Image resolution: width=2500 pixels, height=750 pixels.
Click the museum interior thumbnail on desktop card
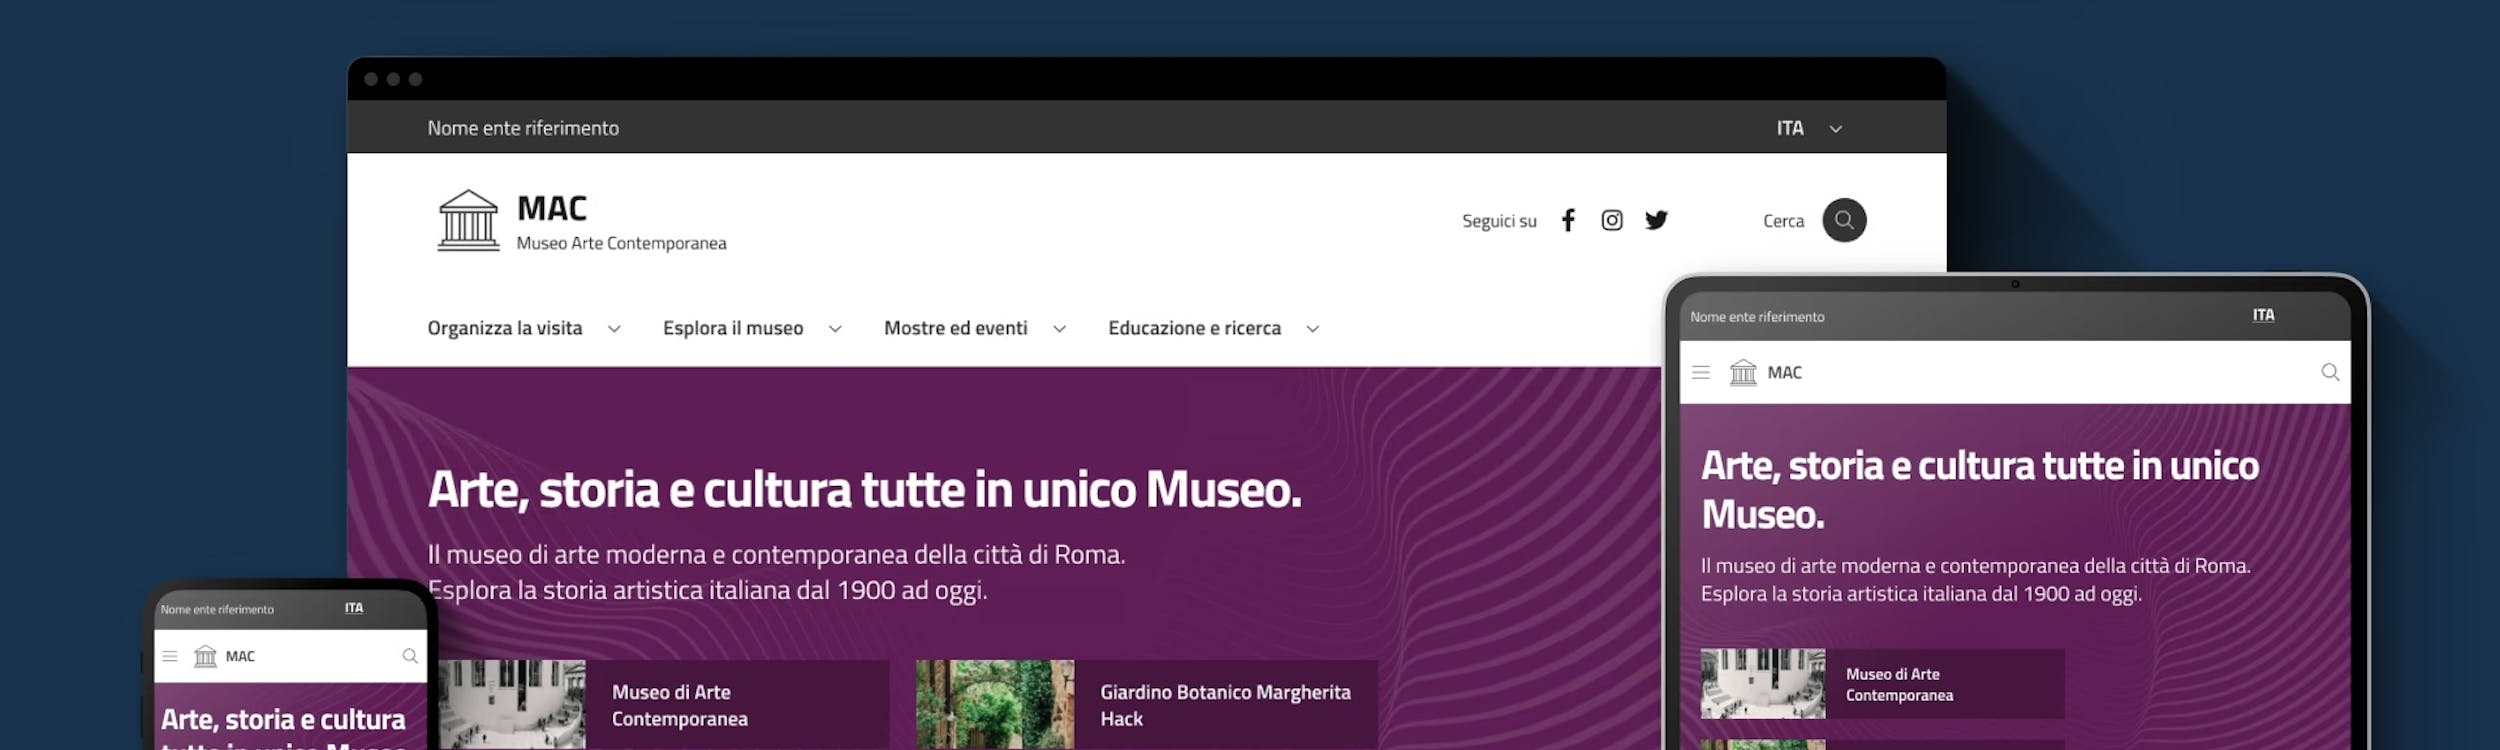(511, 705)
